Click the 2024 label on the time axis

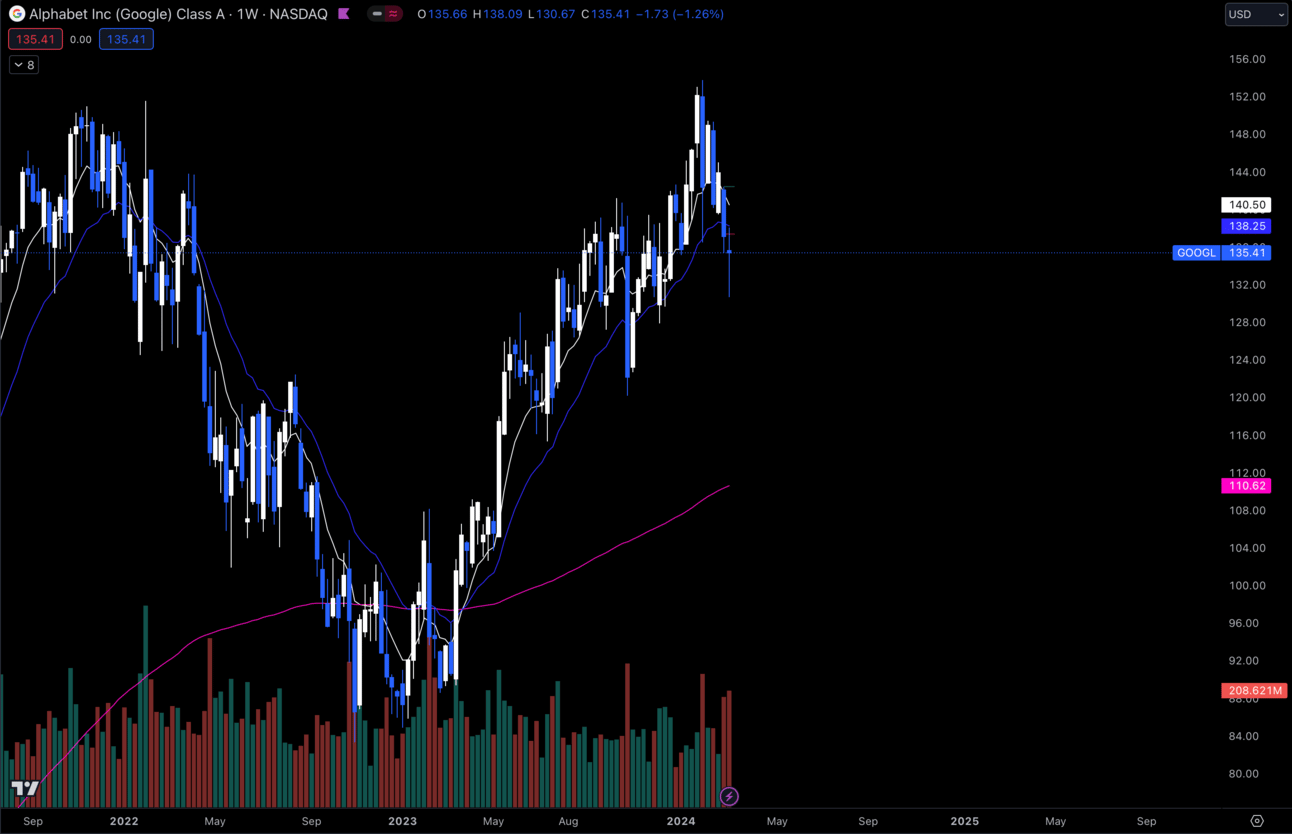681,821
